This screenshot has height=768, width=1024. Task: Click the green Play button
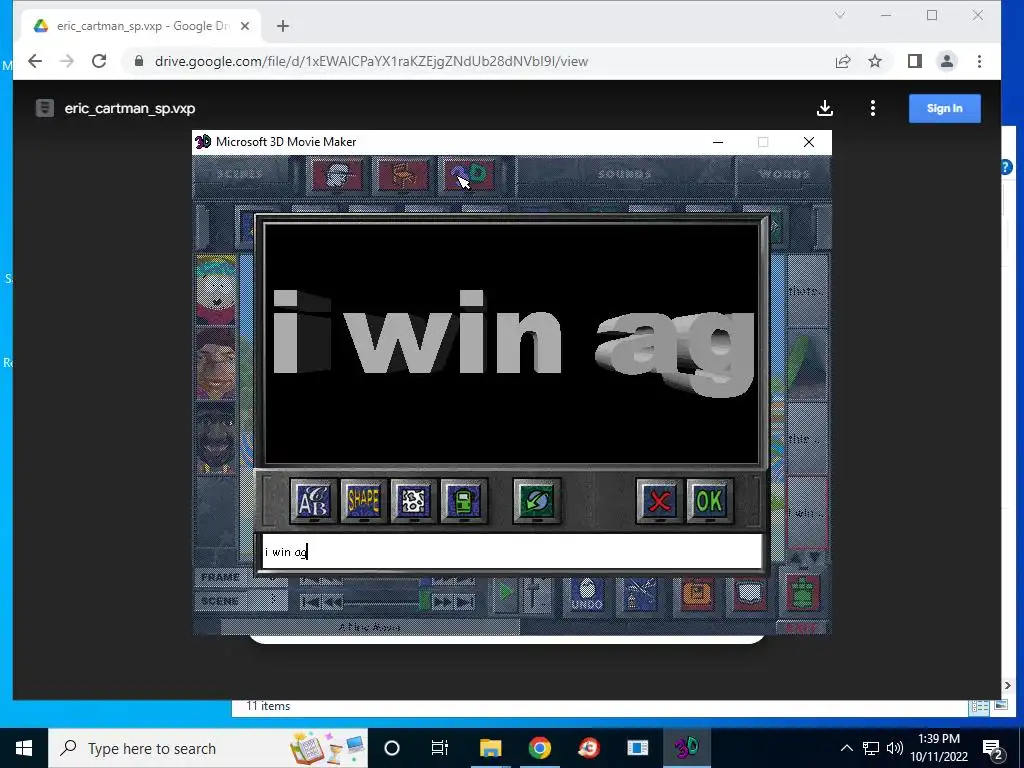point(505,593)
